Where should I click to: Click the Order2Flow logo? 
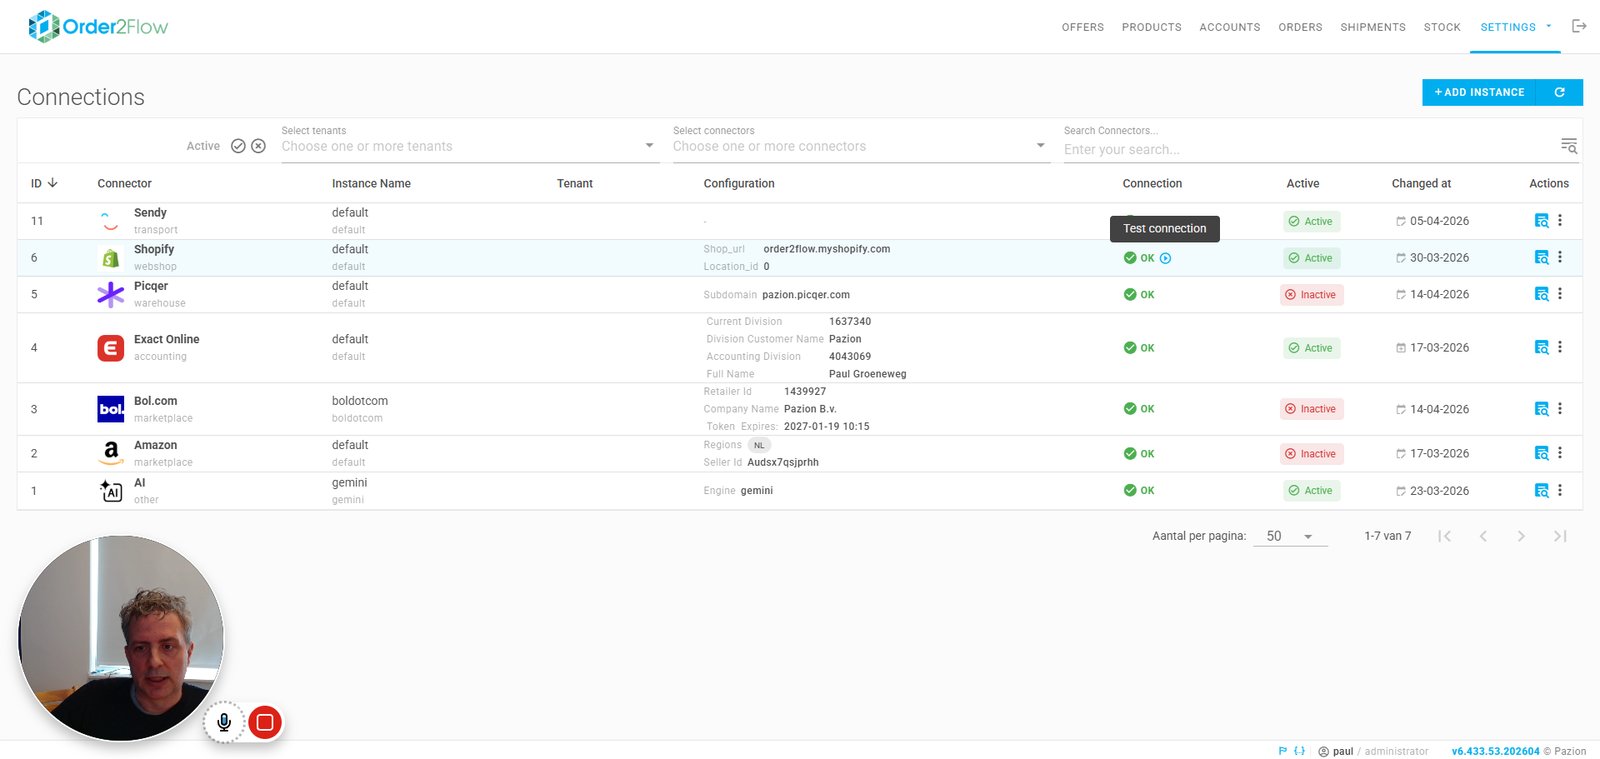click(98, 26)
